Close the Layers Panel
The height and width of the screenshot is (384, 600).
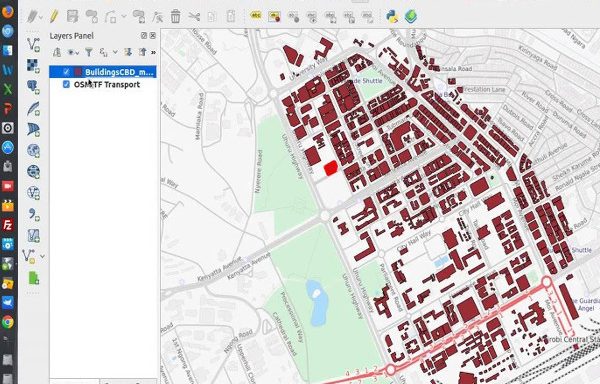click(153, 36)
